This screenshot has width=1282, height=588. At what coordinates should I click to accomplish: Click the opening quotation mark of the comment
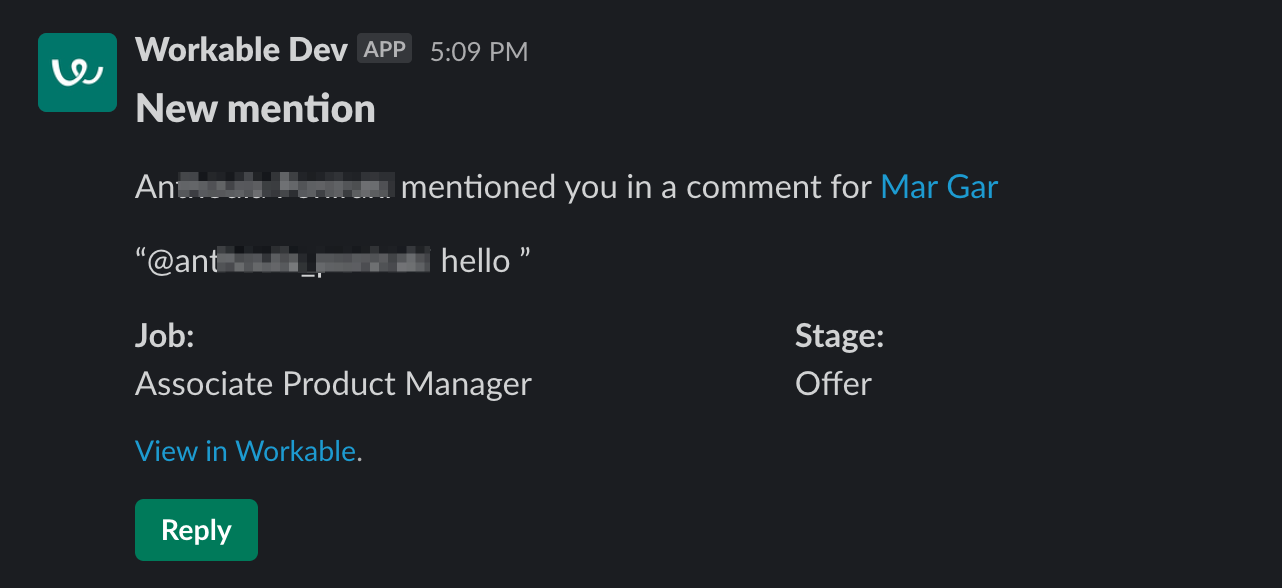click(x=141, y=257)
